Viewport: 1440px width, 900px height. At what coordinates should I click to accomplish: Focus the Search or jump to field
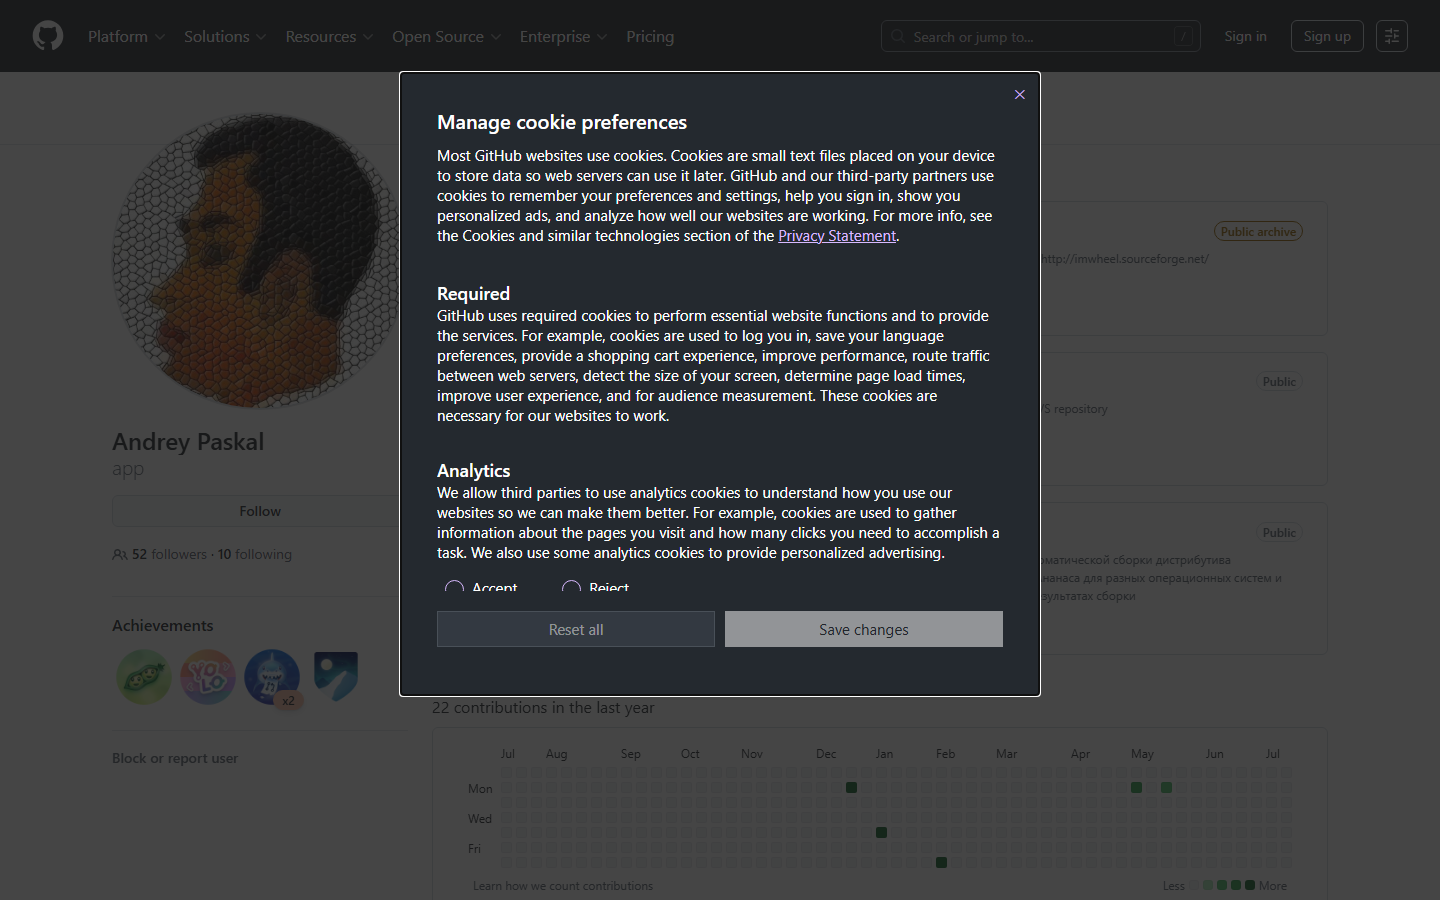point(1040,36)
